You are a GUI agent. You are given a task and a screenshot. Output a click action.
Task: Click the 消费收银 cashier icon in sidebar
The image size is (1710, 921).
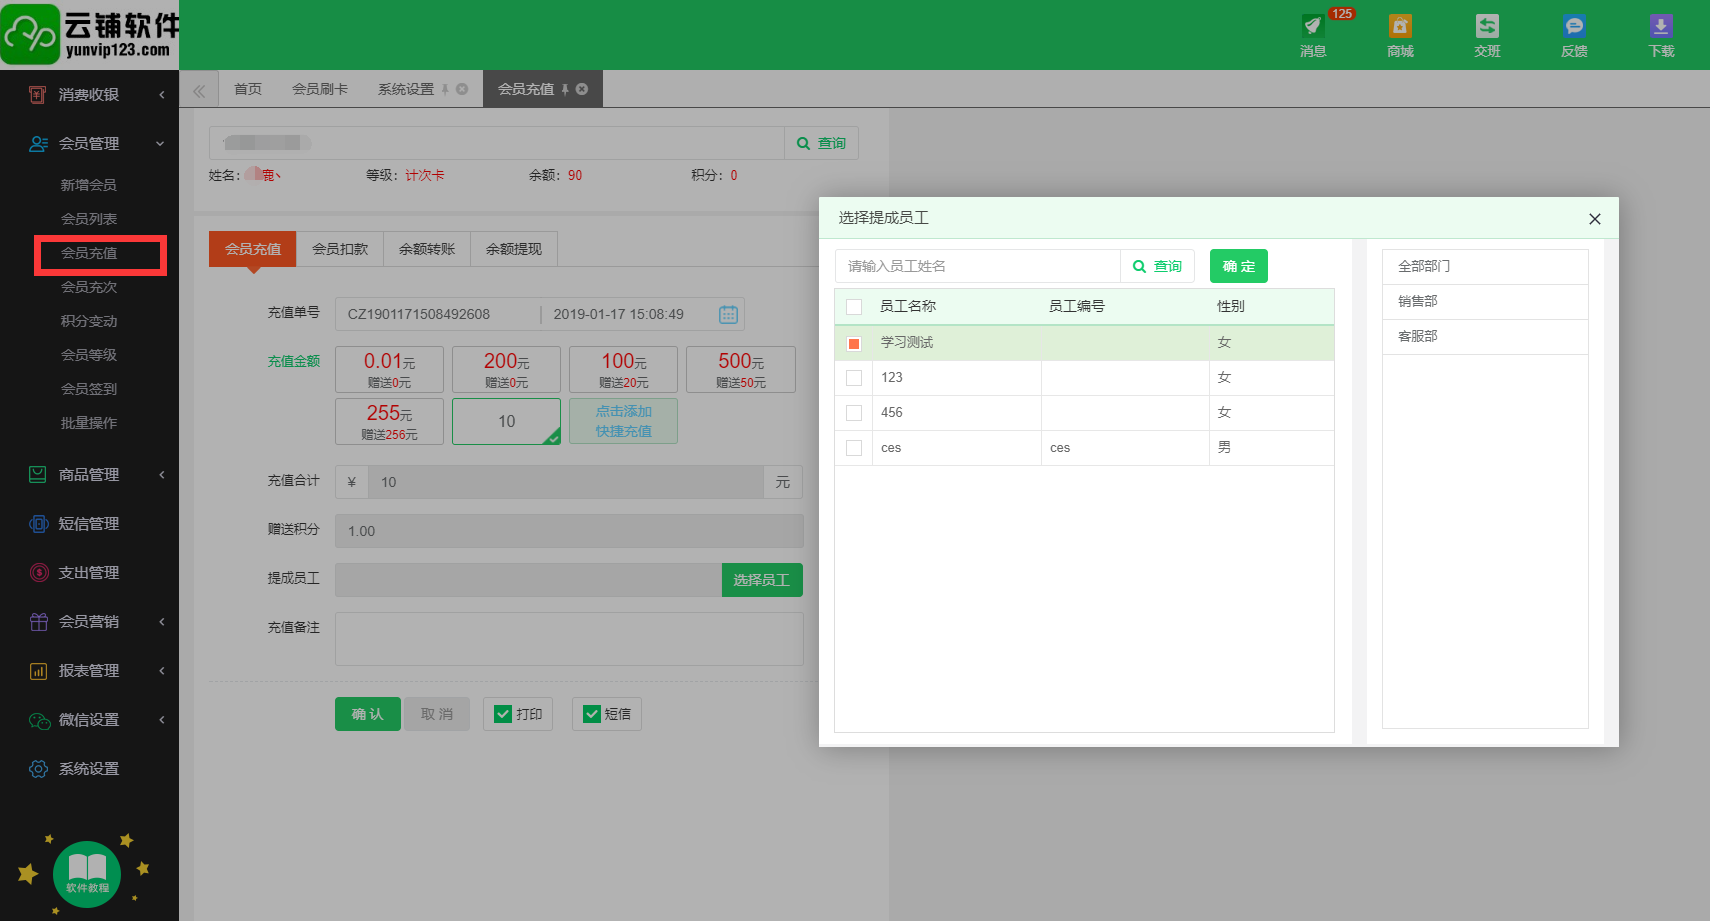click(38, 95)
